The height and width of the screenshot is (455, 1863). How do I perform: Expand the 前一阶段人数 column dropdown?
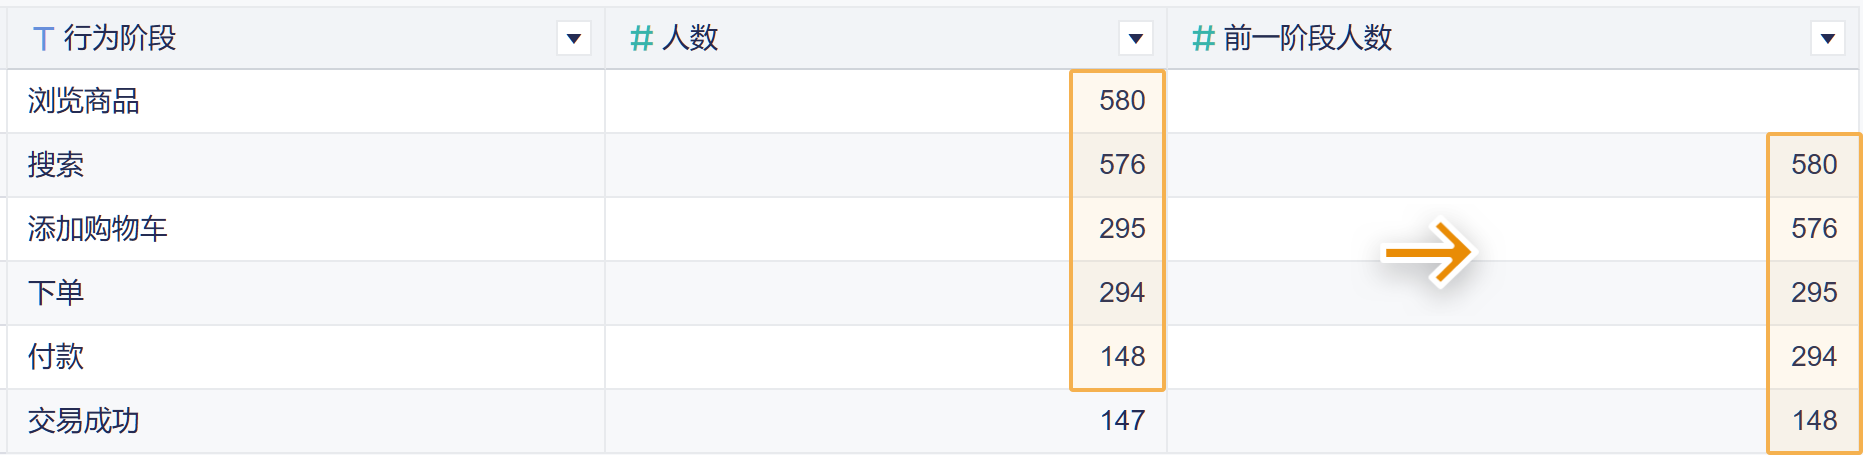pos(1828,39)
